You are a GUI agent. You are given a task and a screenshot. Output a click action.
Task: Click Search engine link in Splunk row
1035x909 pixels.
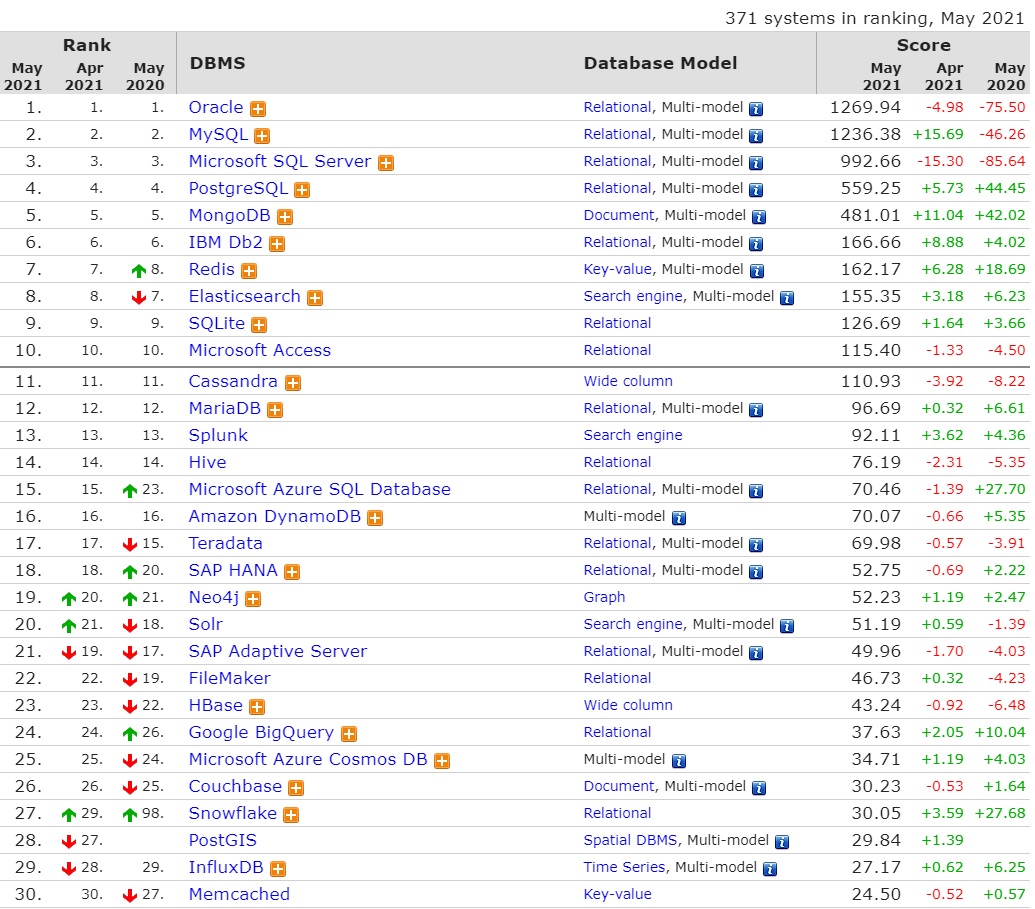[632, 436]
